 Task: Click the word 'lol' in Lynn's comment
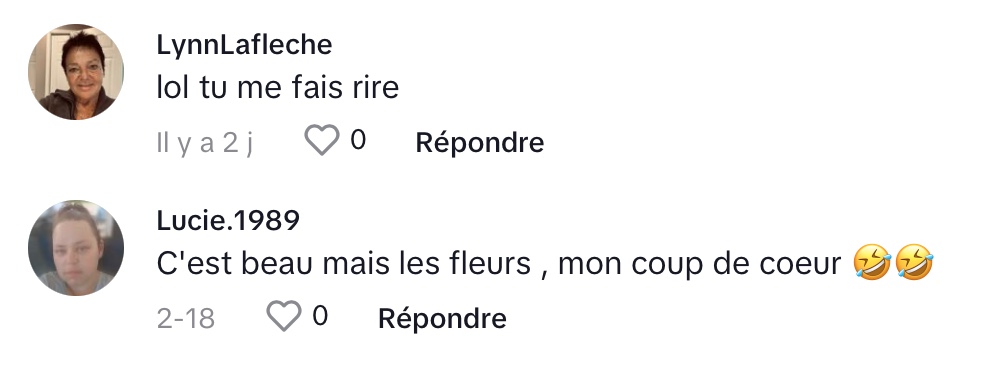pos(173,87)
